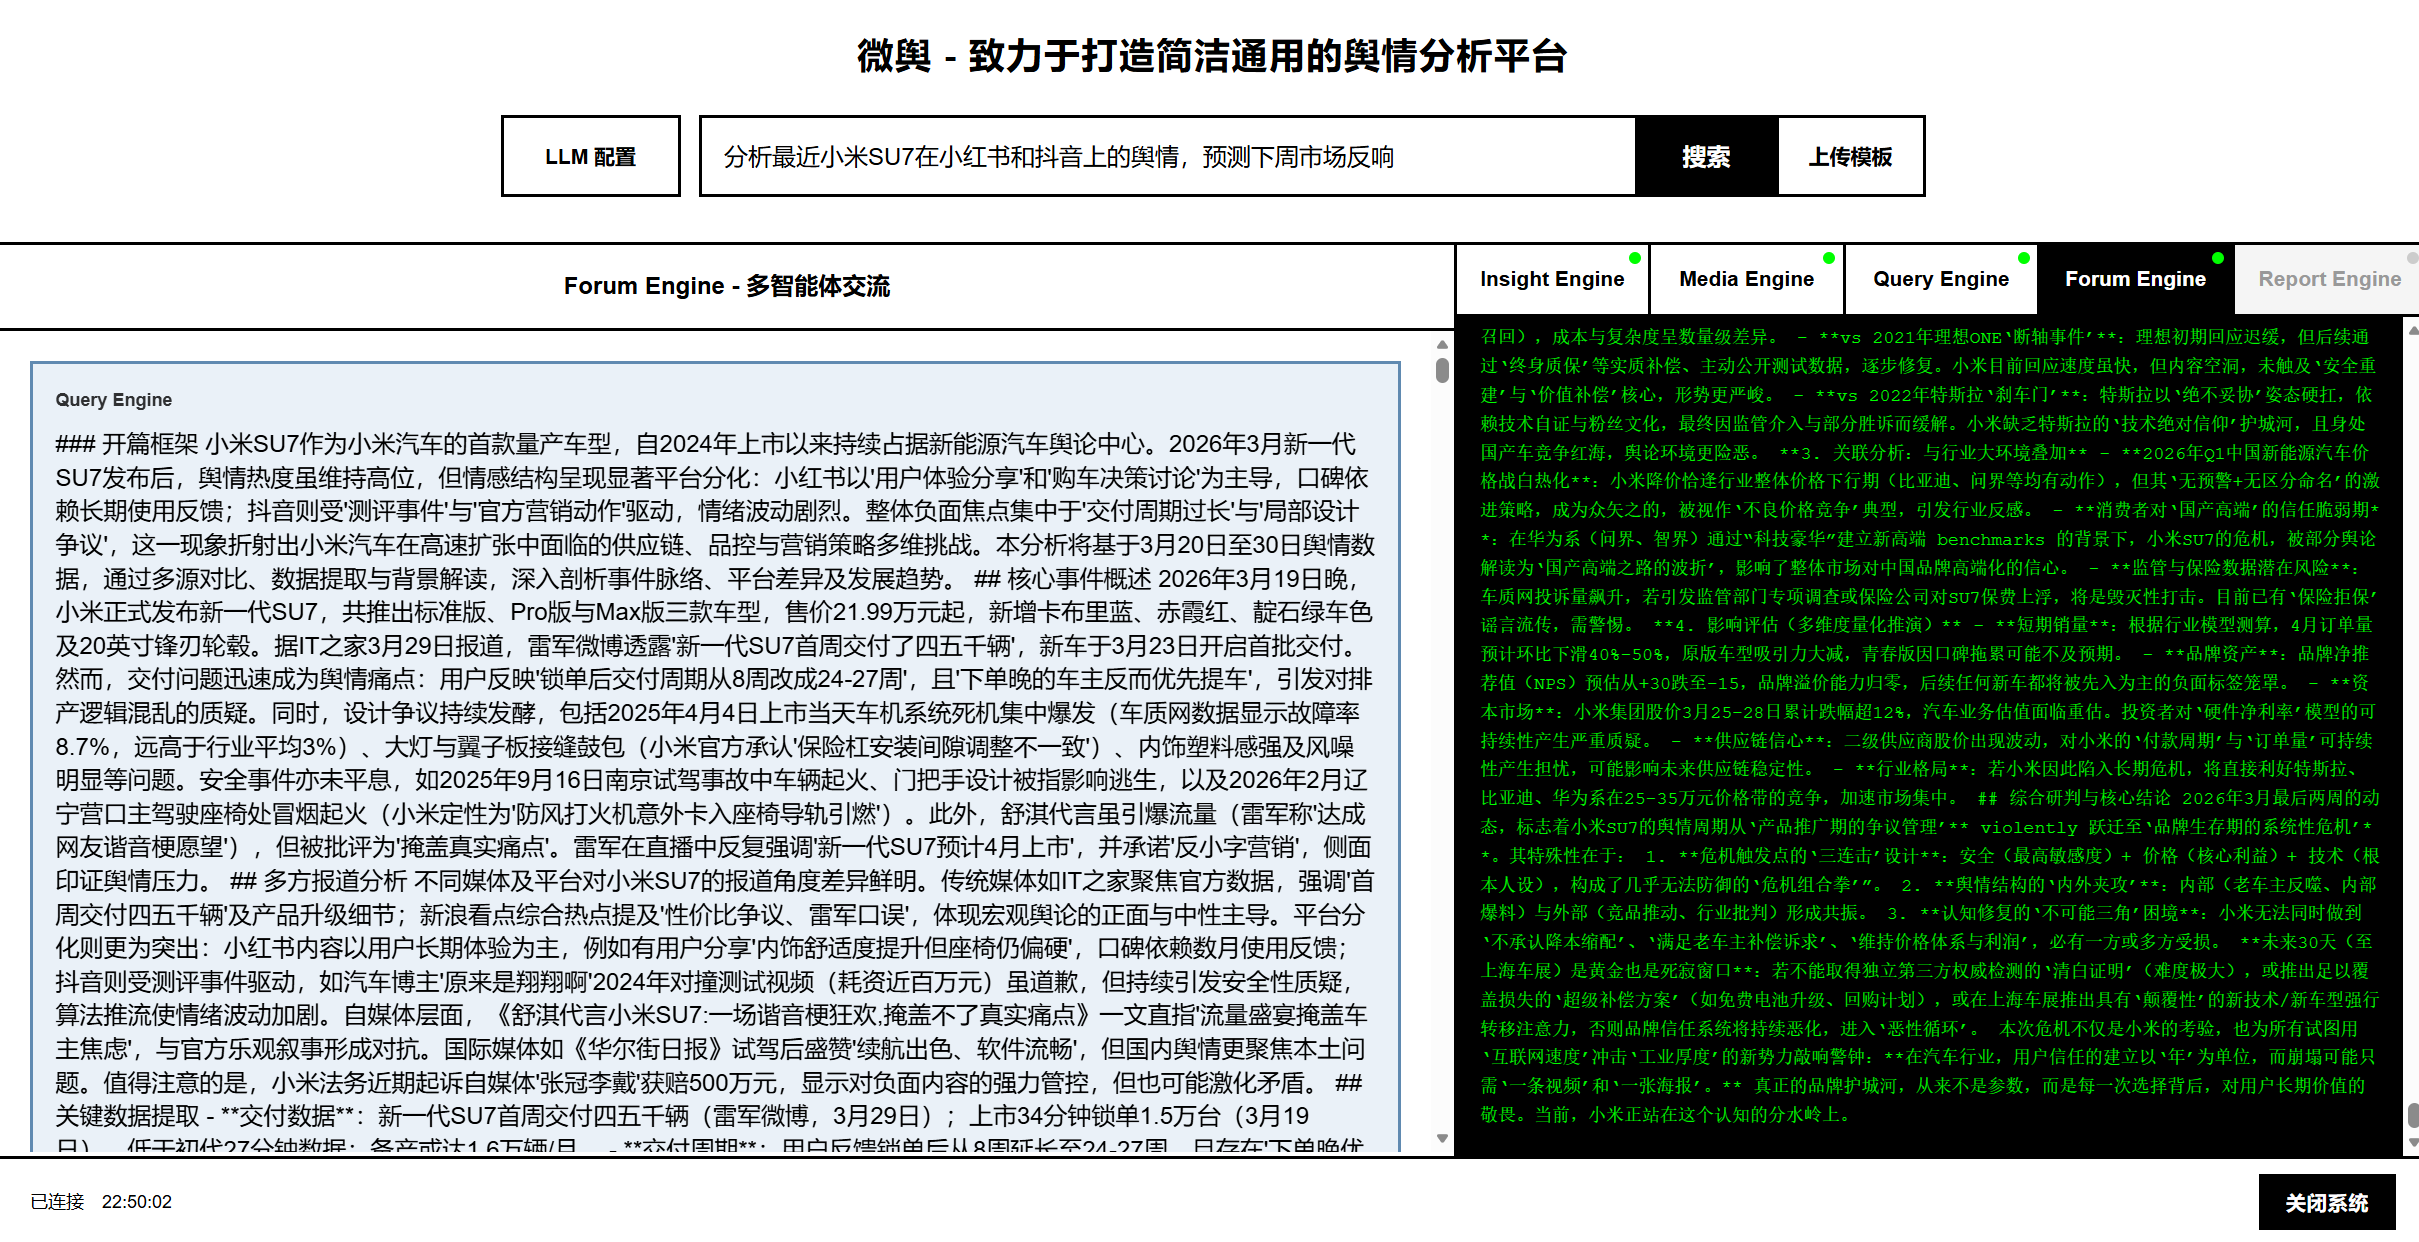The image size is (2419, 1242).
Task: Open the LLM 配置 settings
Action: tap(590, 157)
